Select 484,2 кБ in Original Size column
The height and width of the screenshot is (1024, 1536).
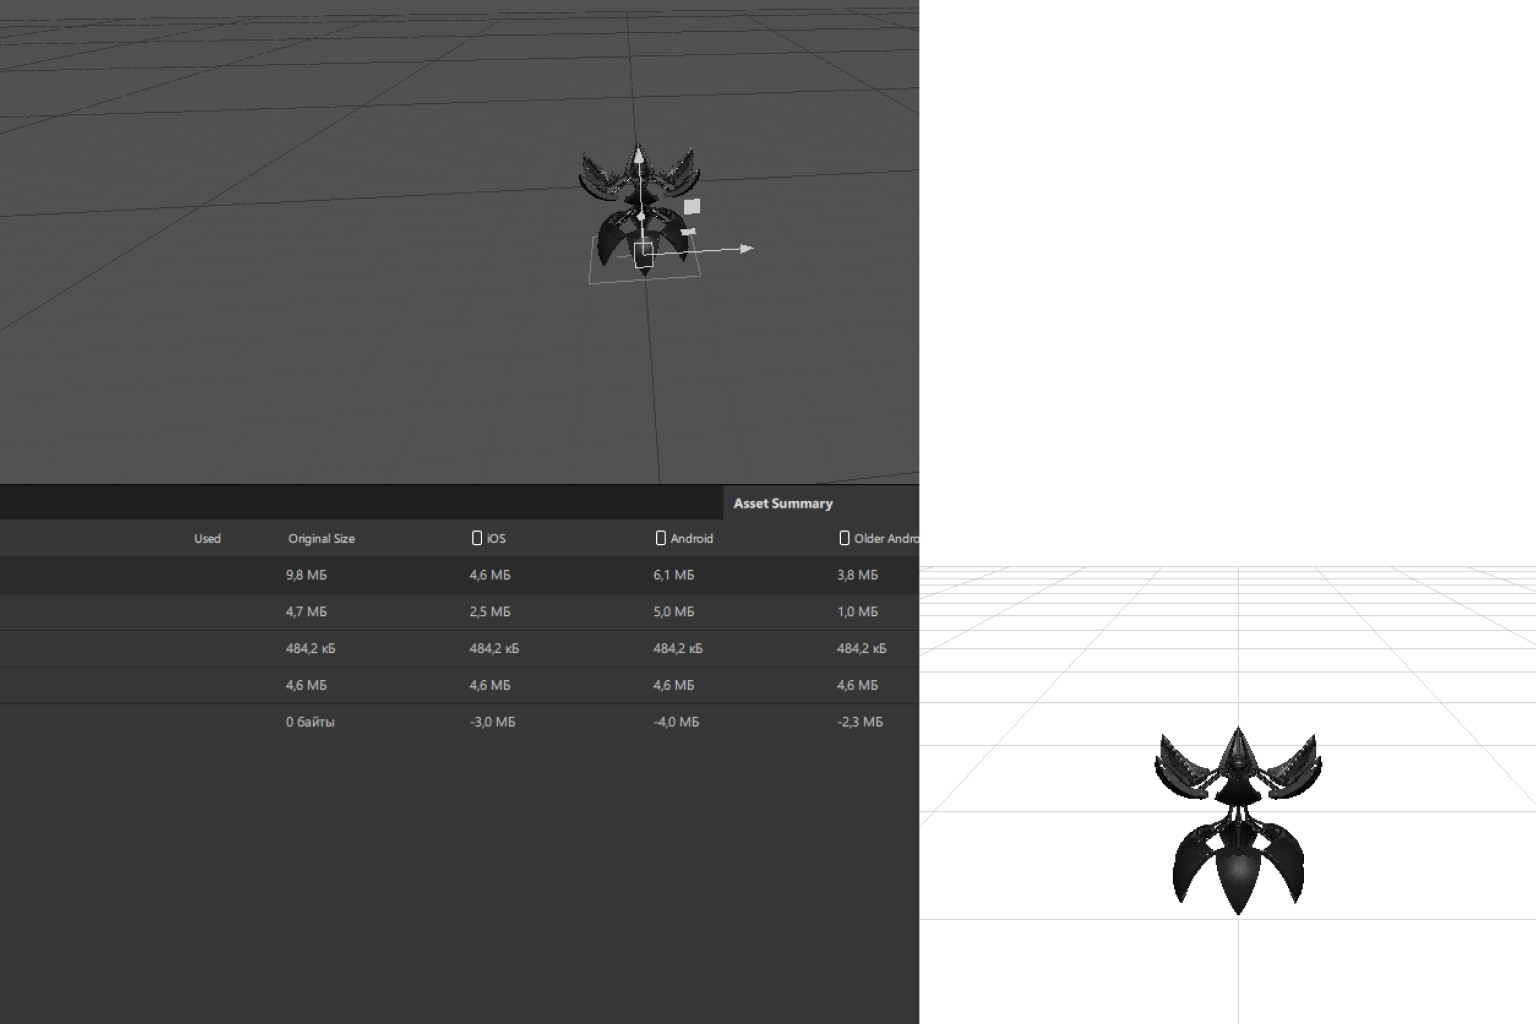click(x=310, y=648)
